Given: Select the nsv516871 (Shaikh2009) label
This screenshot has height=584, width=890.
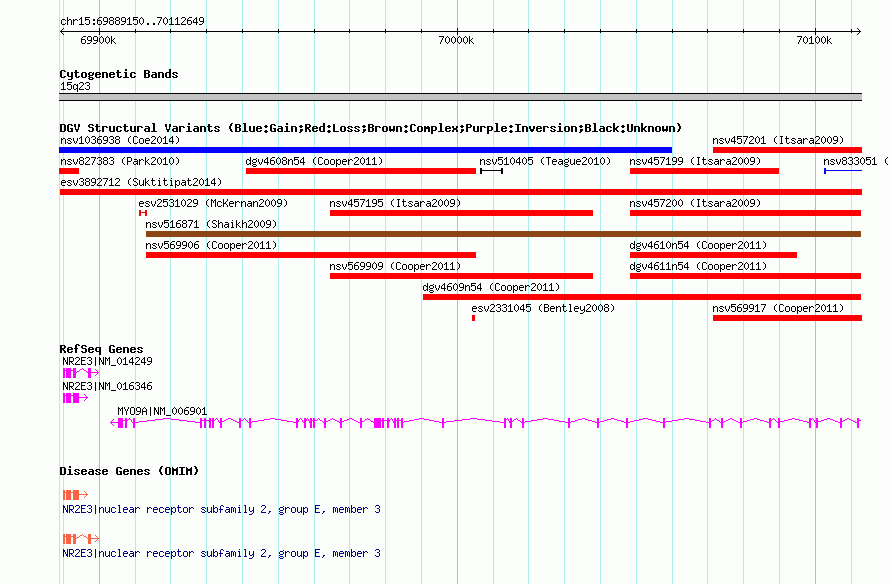Looking at the screenshot, I should coord(211,224).
